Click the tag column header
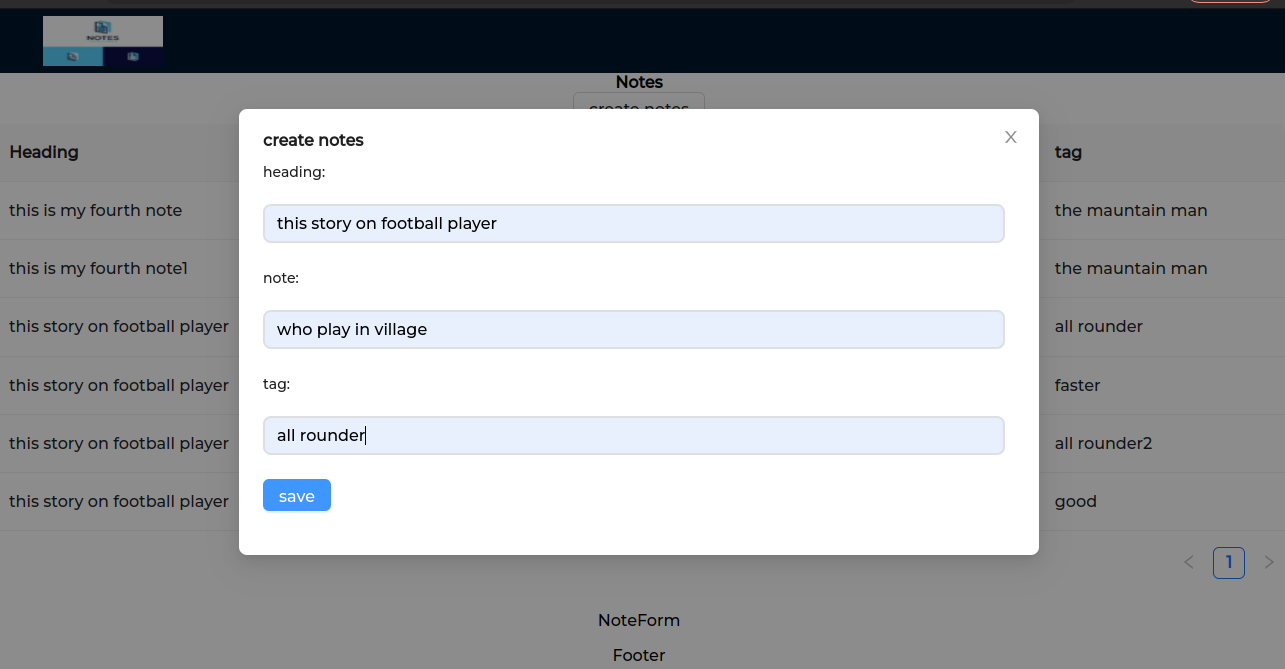The width and height of the screenshot is (1285, 669). click(1067, 152)
